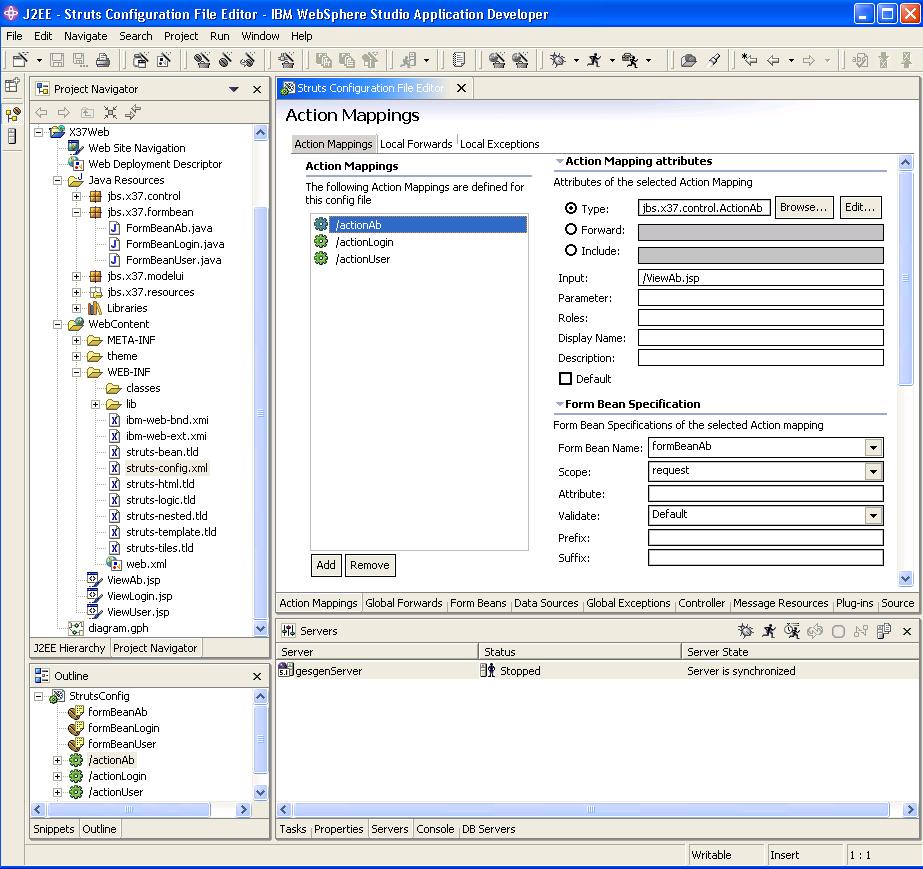The height and width of the screenshot is (869, 923).
Task: Open the Scope dropdown
Action: point(874,471)
